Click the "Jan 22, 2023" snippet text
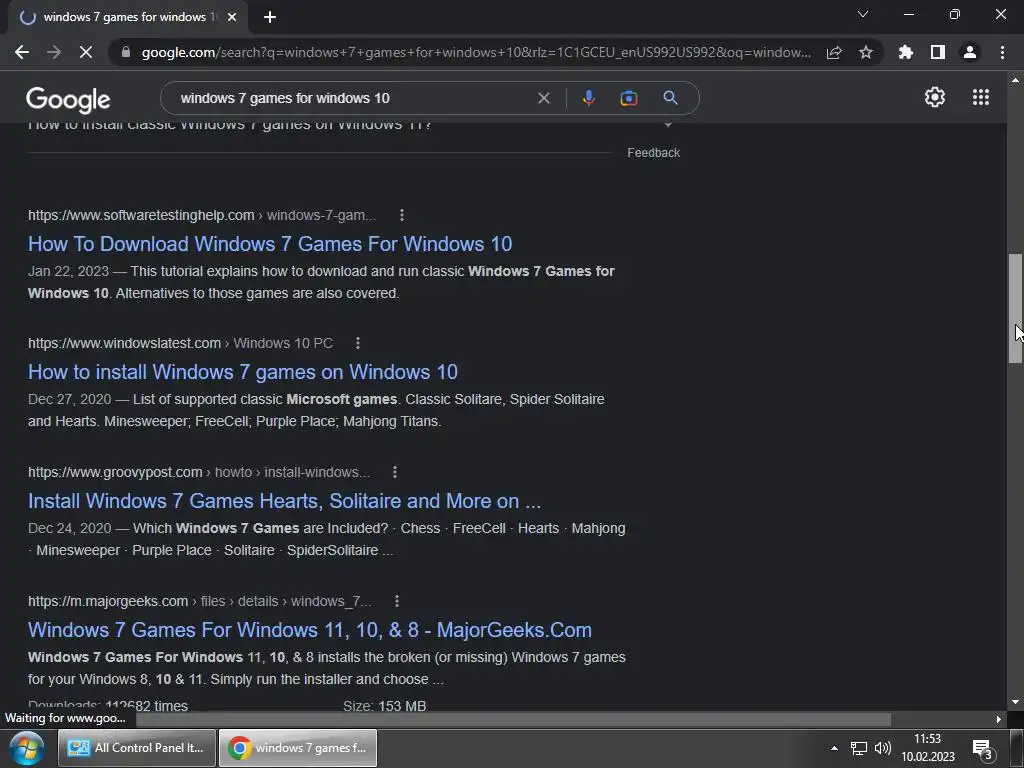Viewport: 1024px width, 768px height. coord(68,271)
